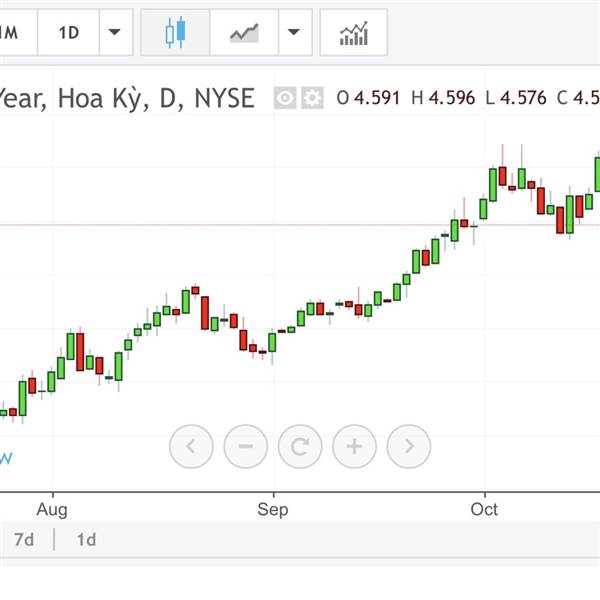Move the chart right with the arrow

409,446
